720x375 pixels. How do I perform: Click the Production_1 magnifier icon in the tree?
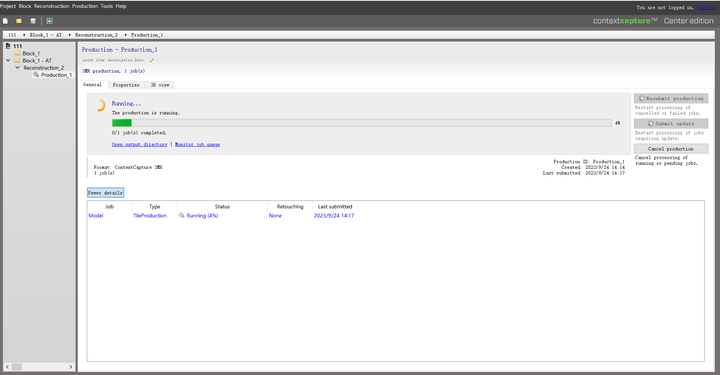point(36,75)
